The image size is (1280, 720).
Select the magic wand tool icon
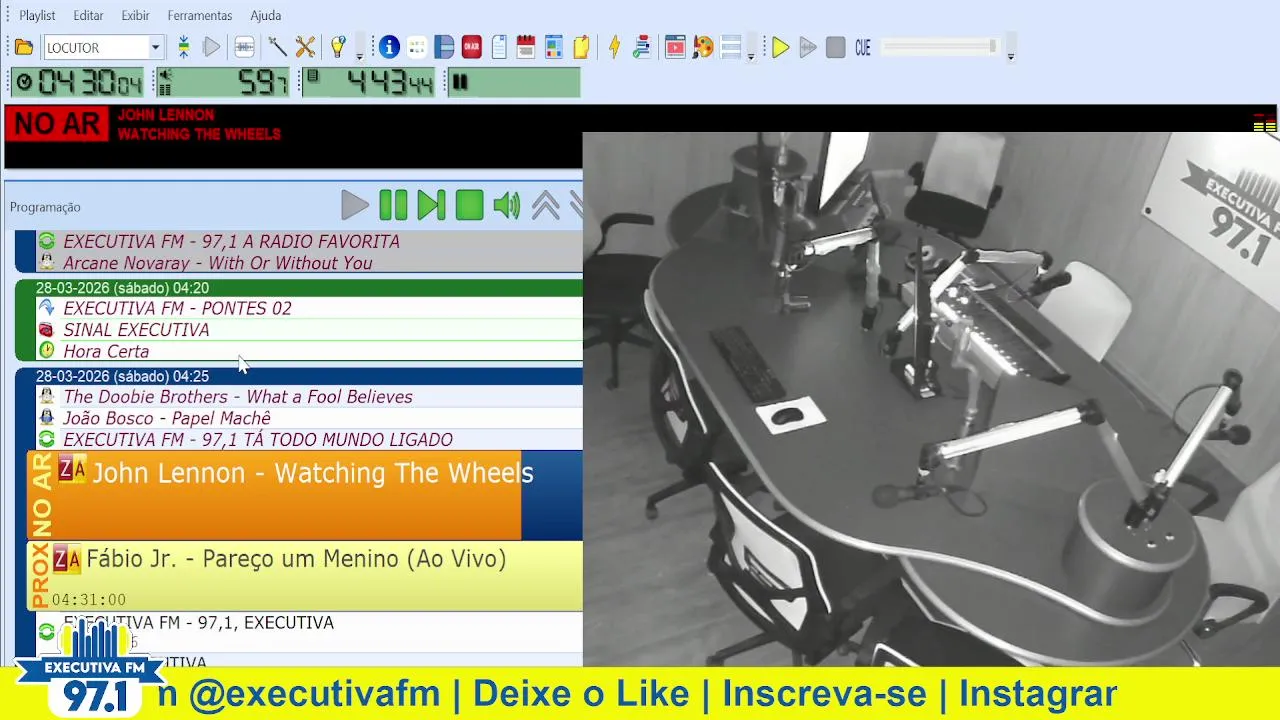[277, 47]
